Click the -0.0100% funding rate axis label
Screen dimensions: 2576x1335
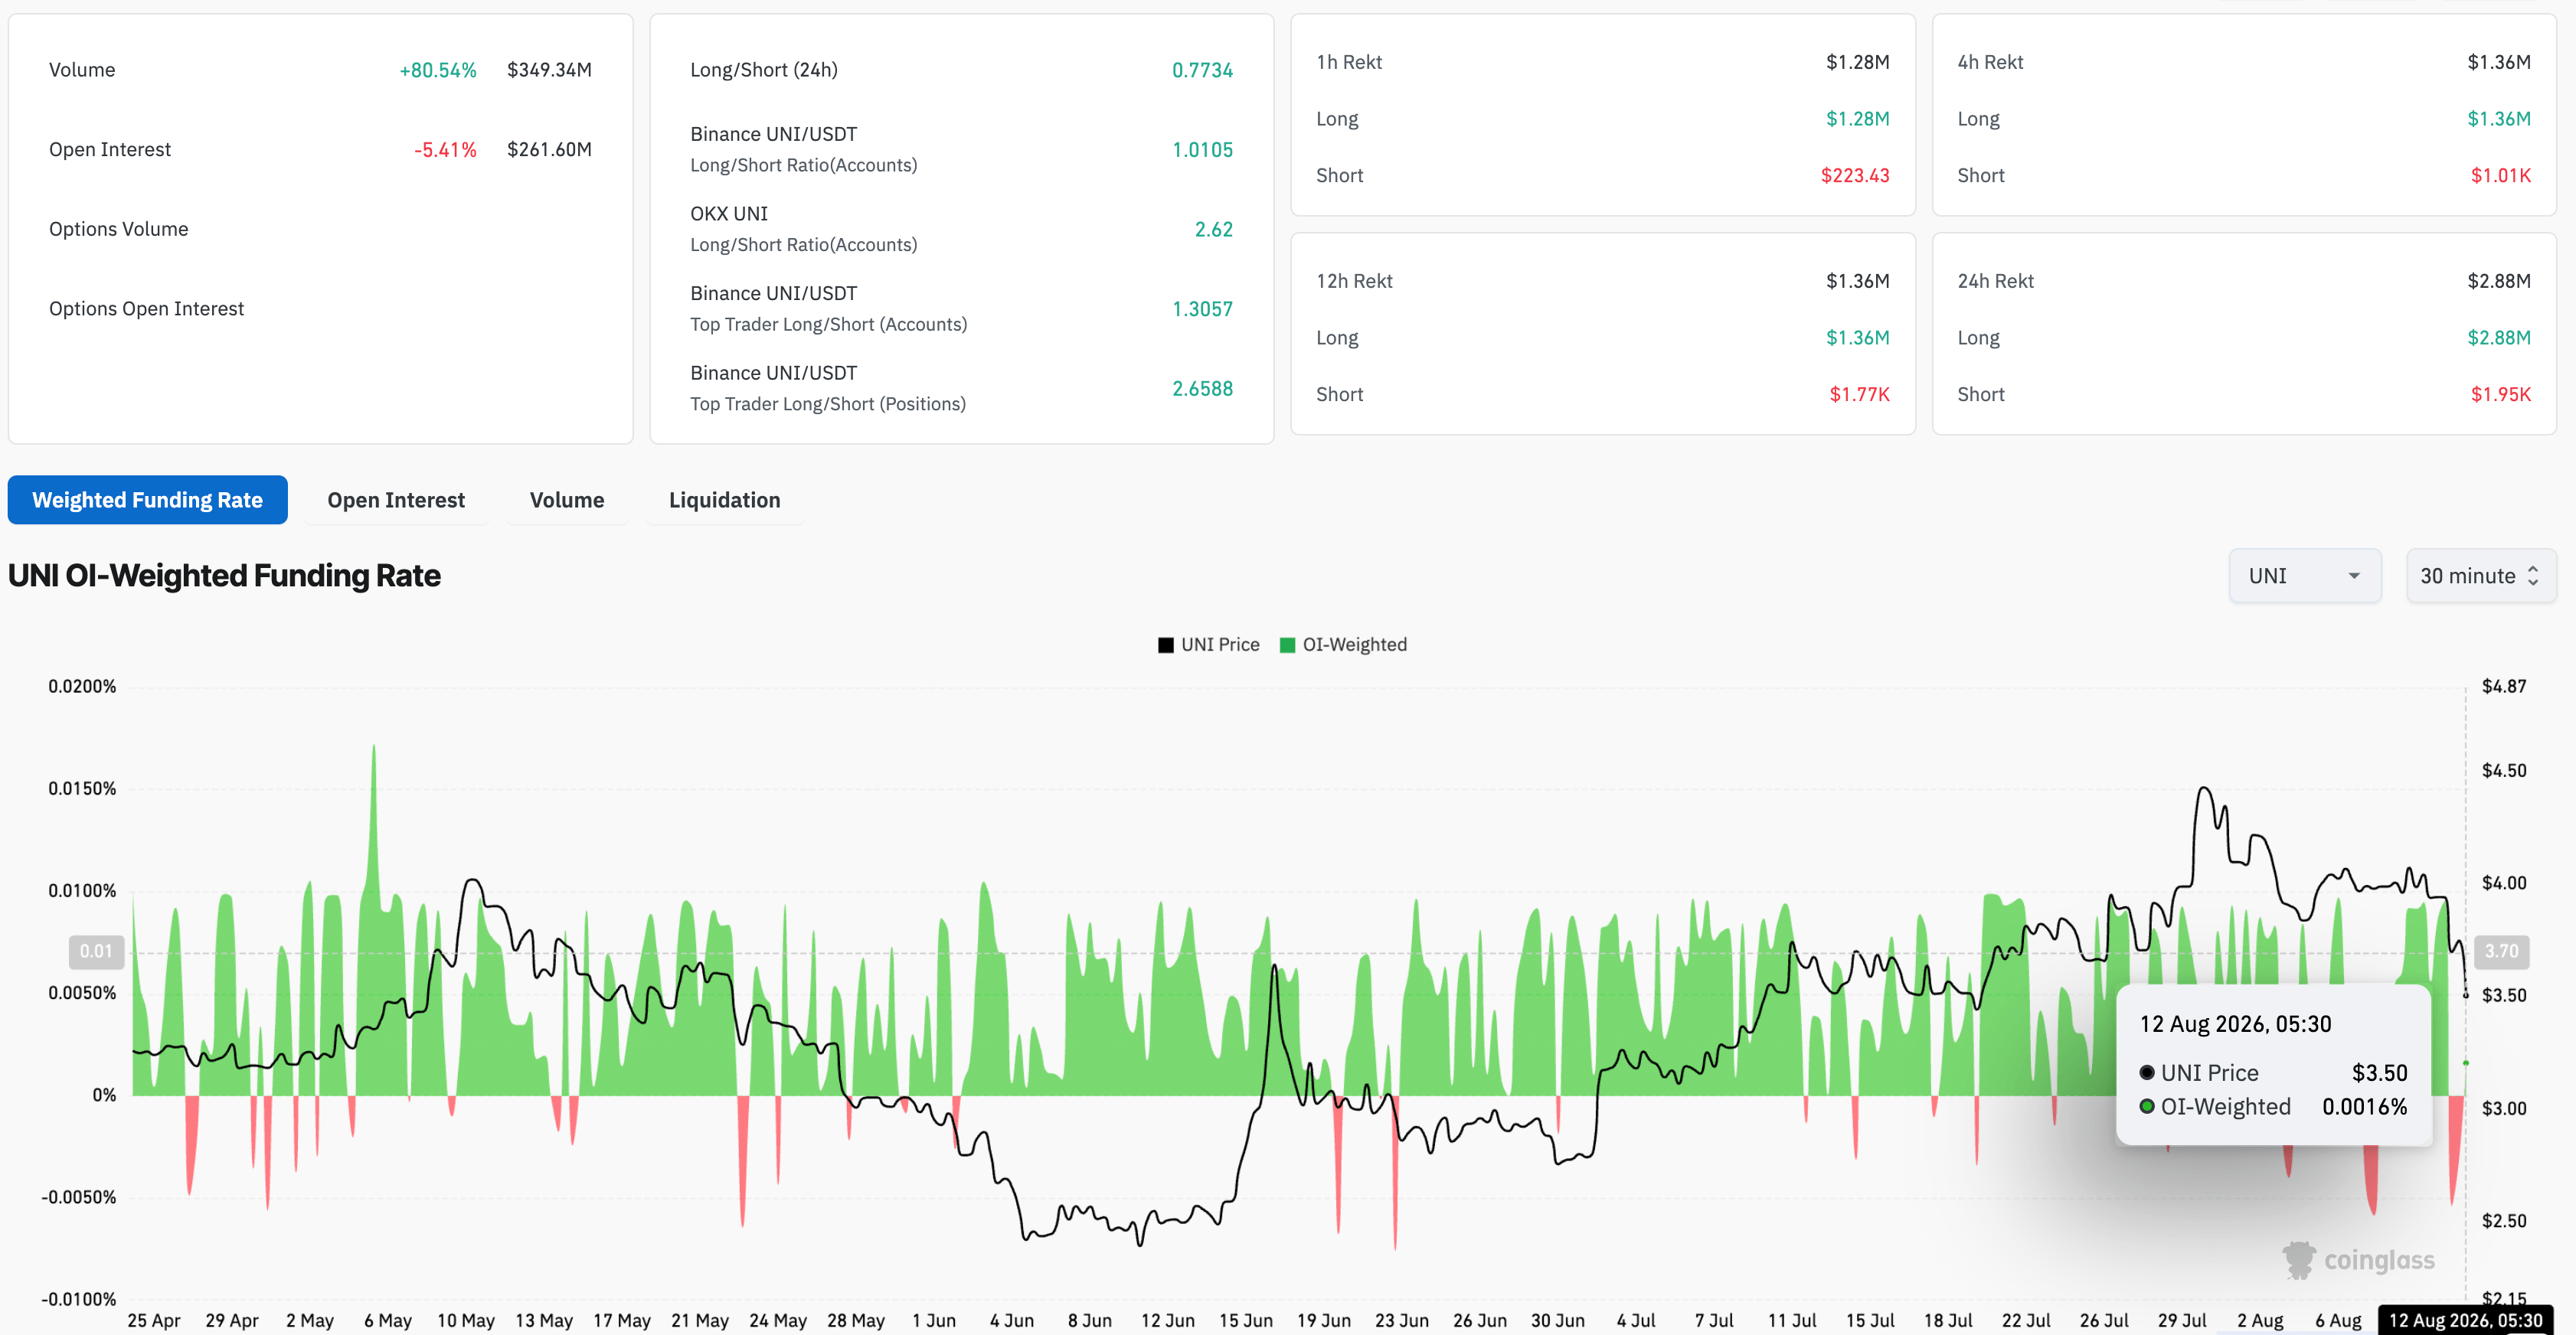(x=78, y=1300)
